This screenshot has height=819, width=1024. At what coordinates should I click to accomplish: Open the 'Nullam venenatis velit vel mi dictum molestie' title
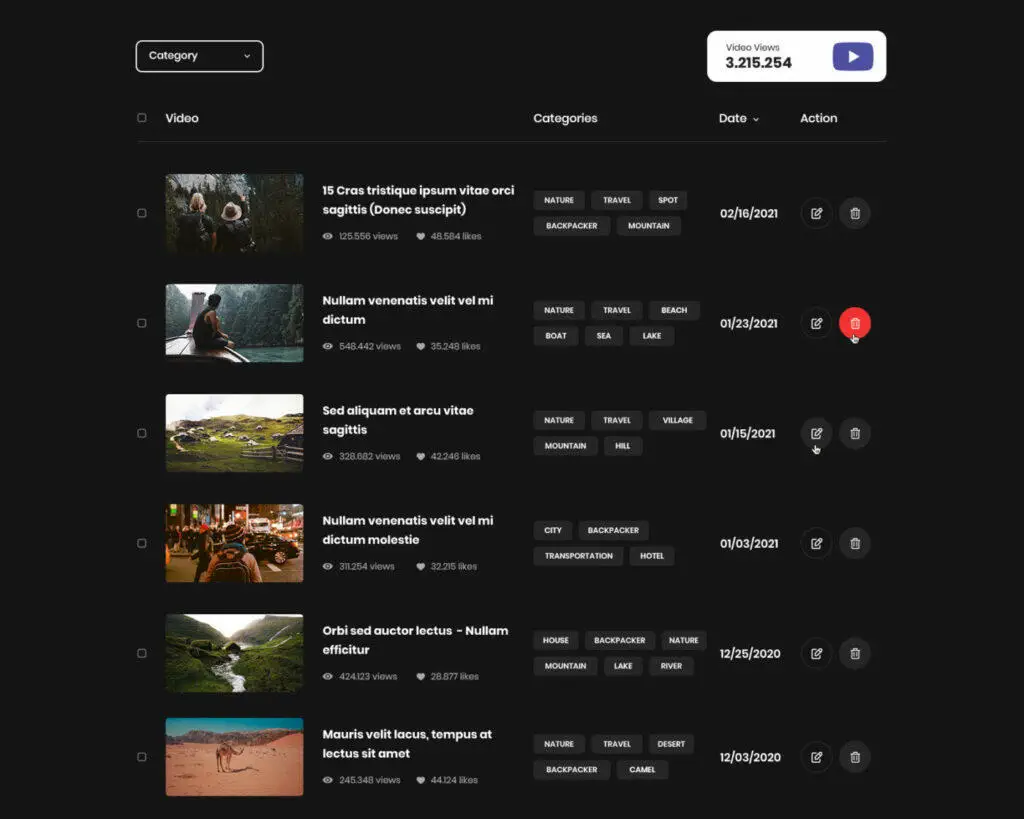408,530
